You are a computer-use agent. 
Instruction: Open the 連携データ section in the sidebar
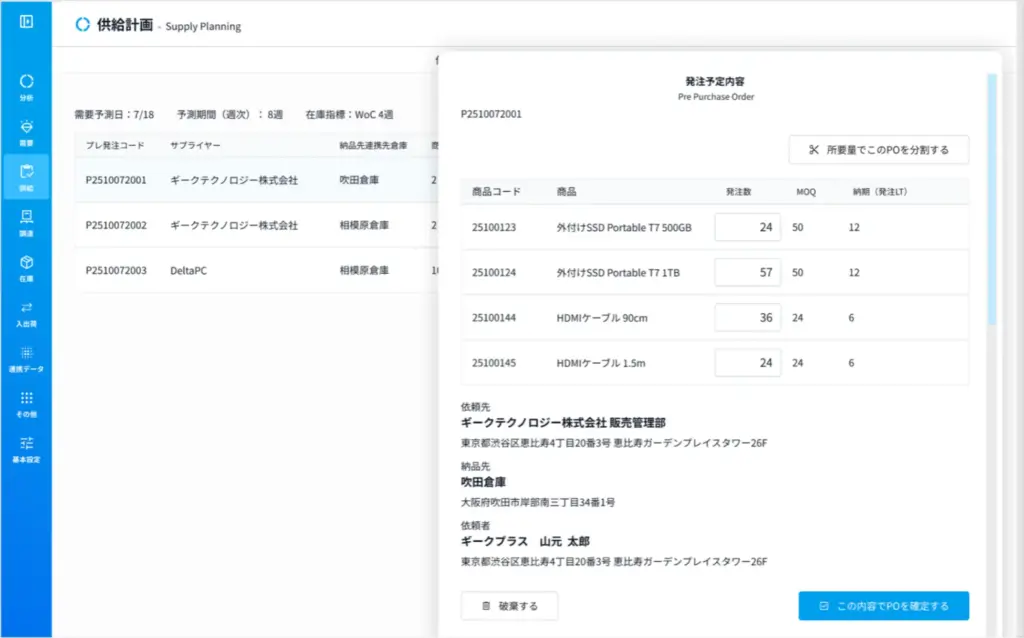point(26,359)
